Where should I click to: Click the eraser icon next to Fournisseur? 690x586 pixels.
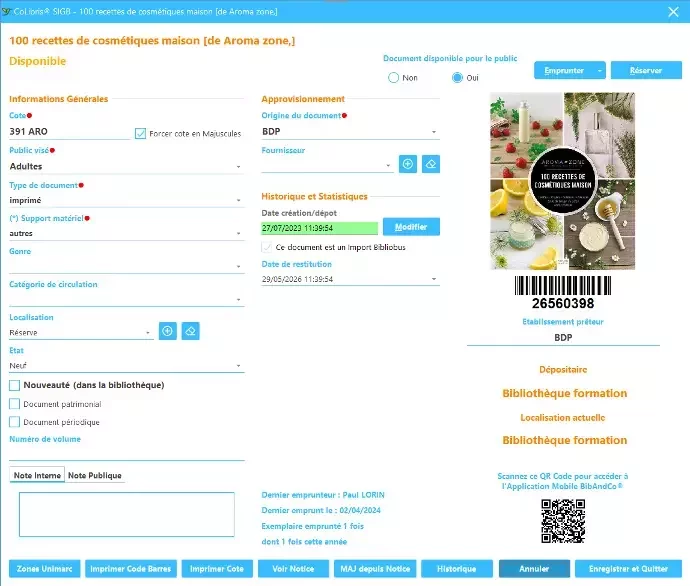click(431, 164)
